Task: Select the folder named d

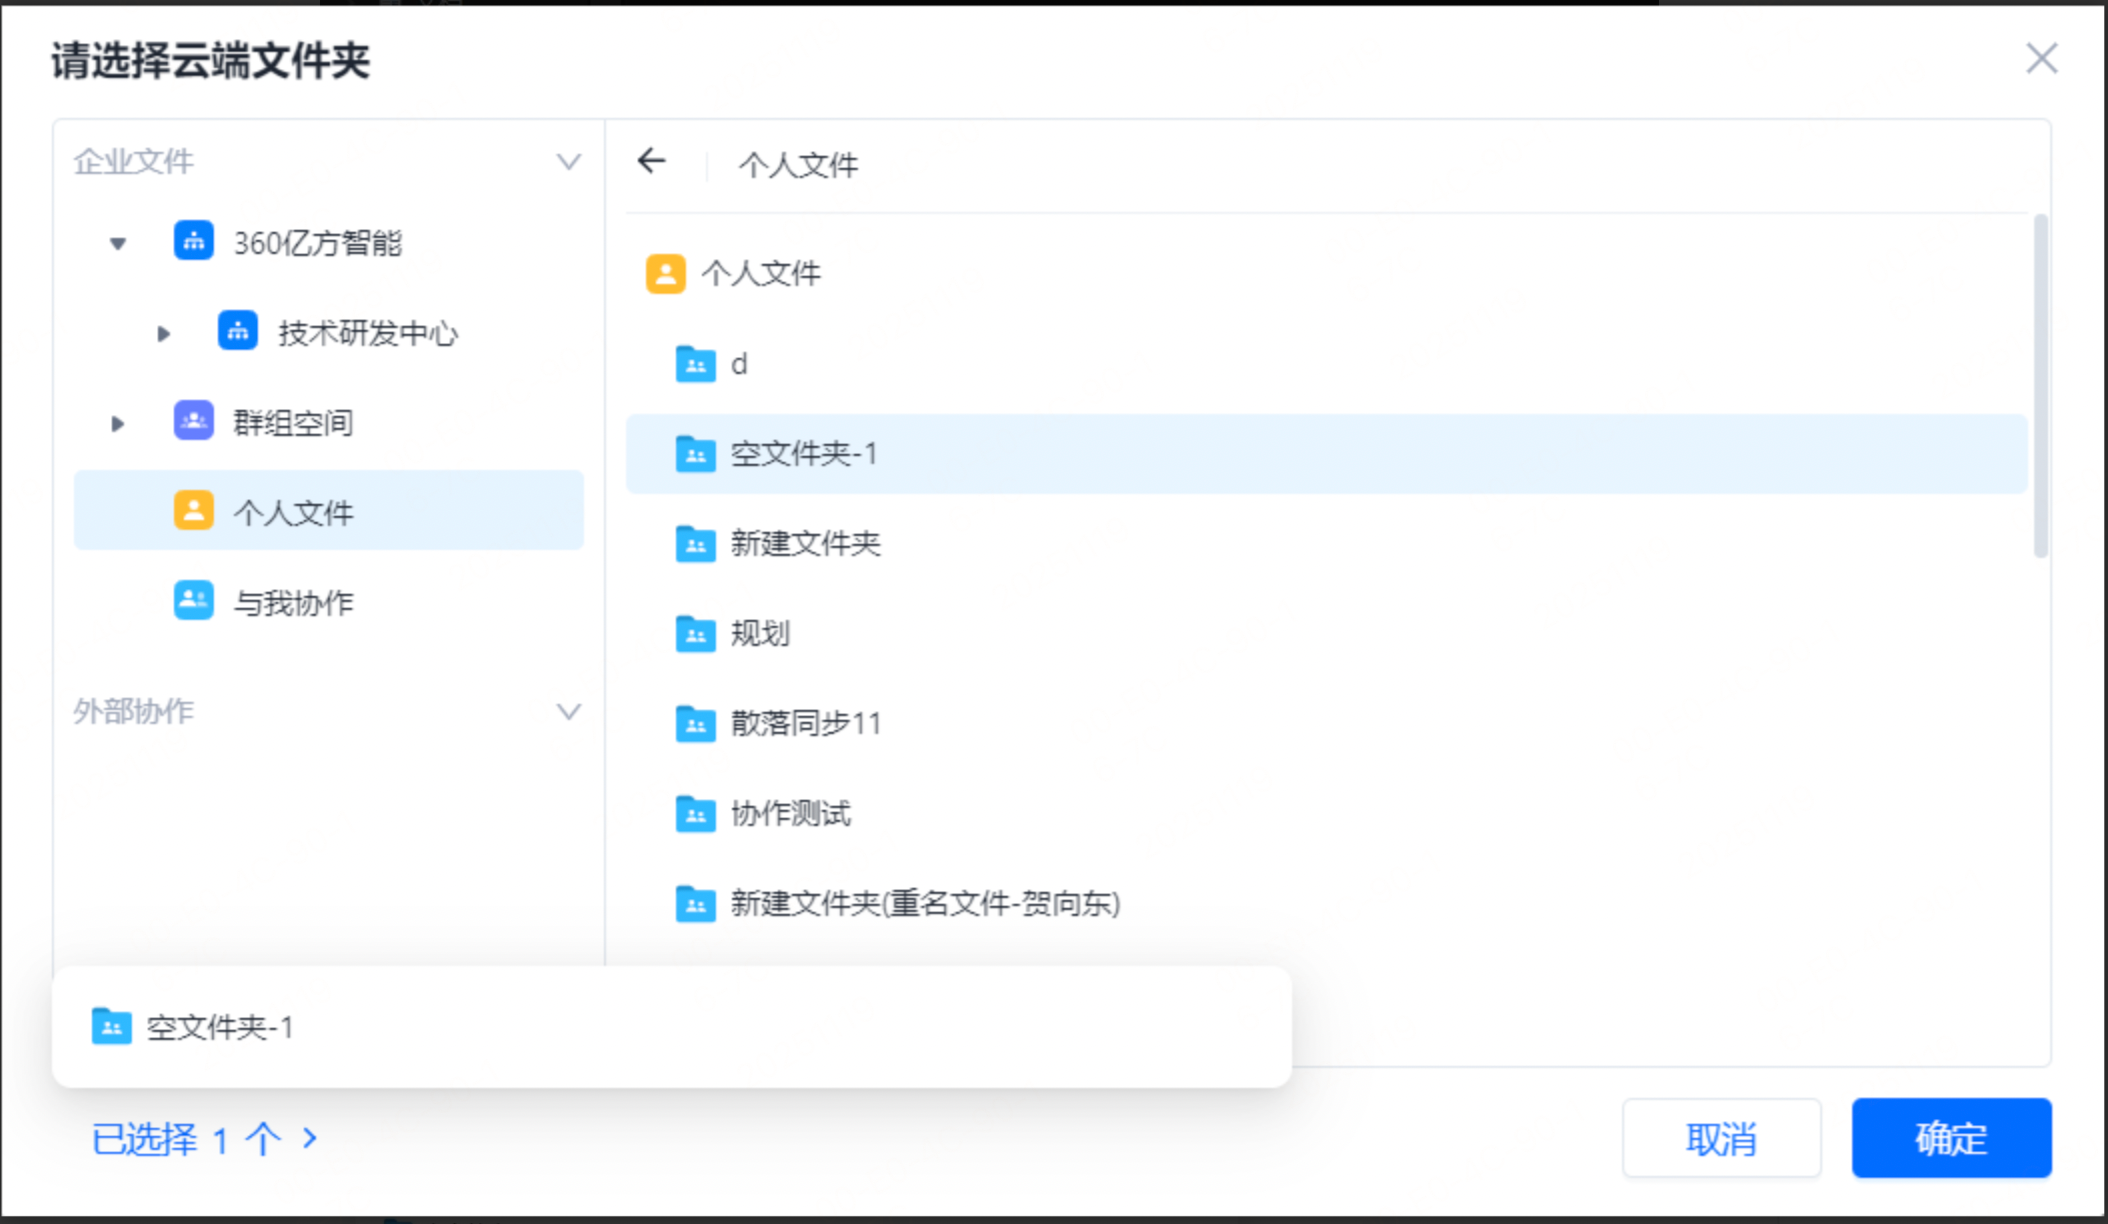Action: pos(740,364)
